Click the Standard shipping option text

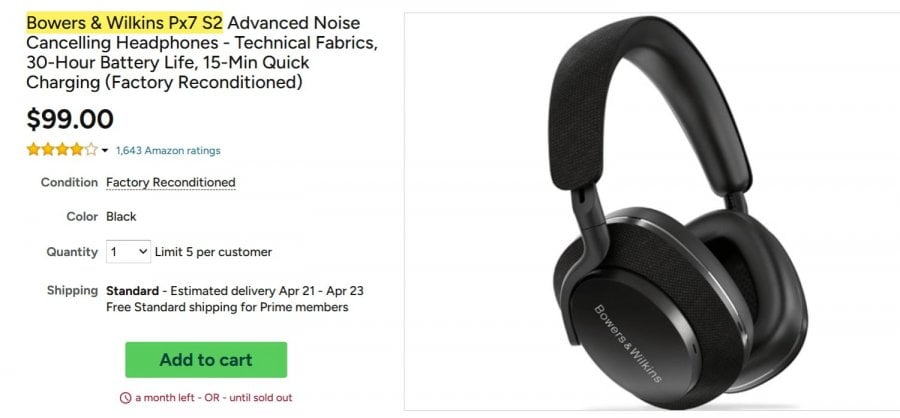128,291
